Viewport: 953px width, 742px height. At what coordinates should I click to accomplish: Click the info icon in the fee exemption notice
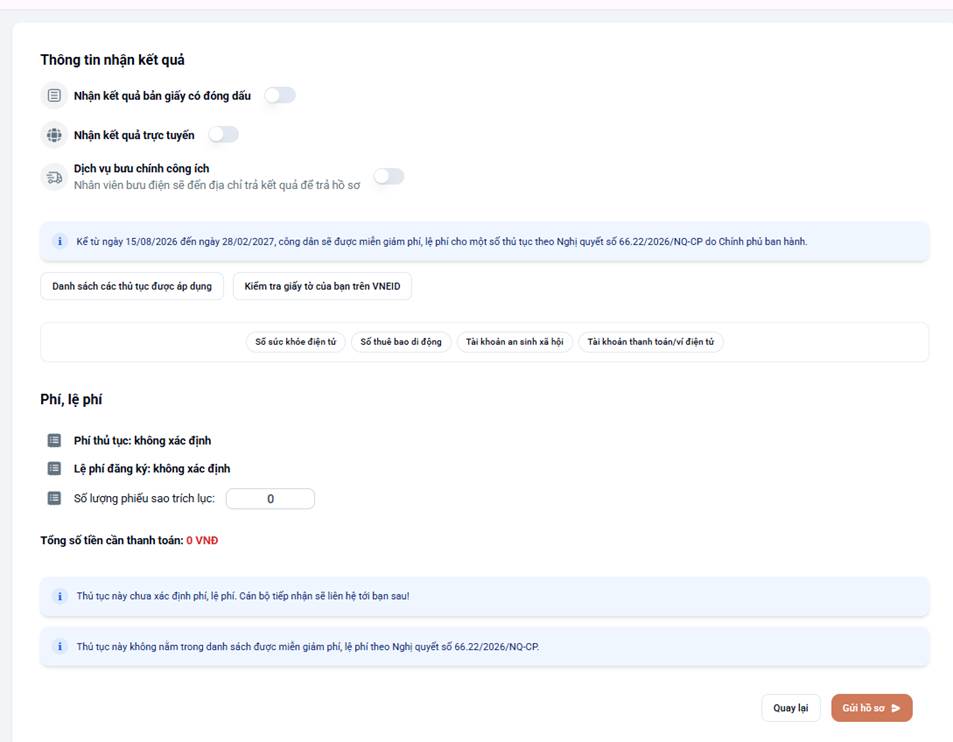click(x=60, y=242)
